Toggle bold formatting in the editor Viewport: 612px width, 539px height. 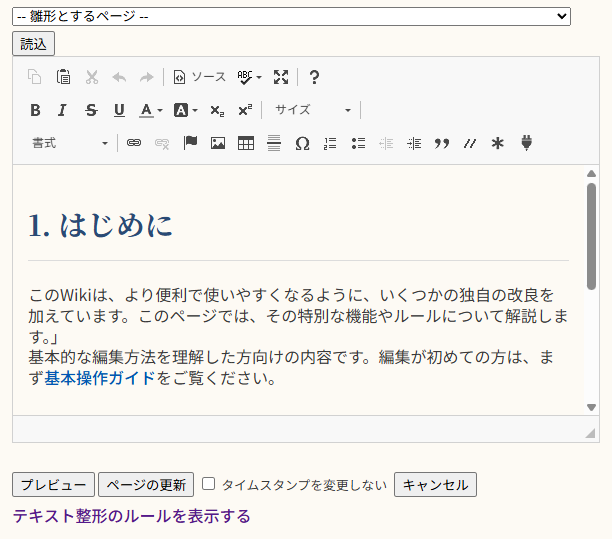coord(35,110)
